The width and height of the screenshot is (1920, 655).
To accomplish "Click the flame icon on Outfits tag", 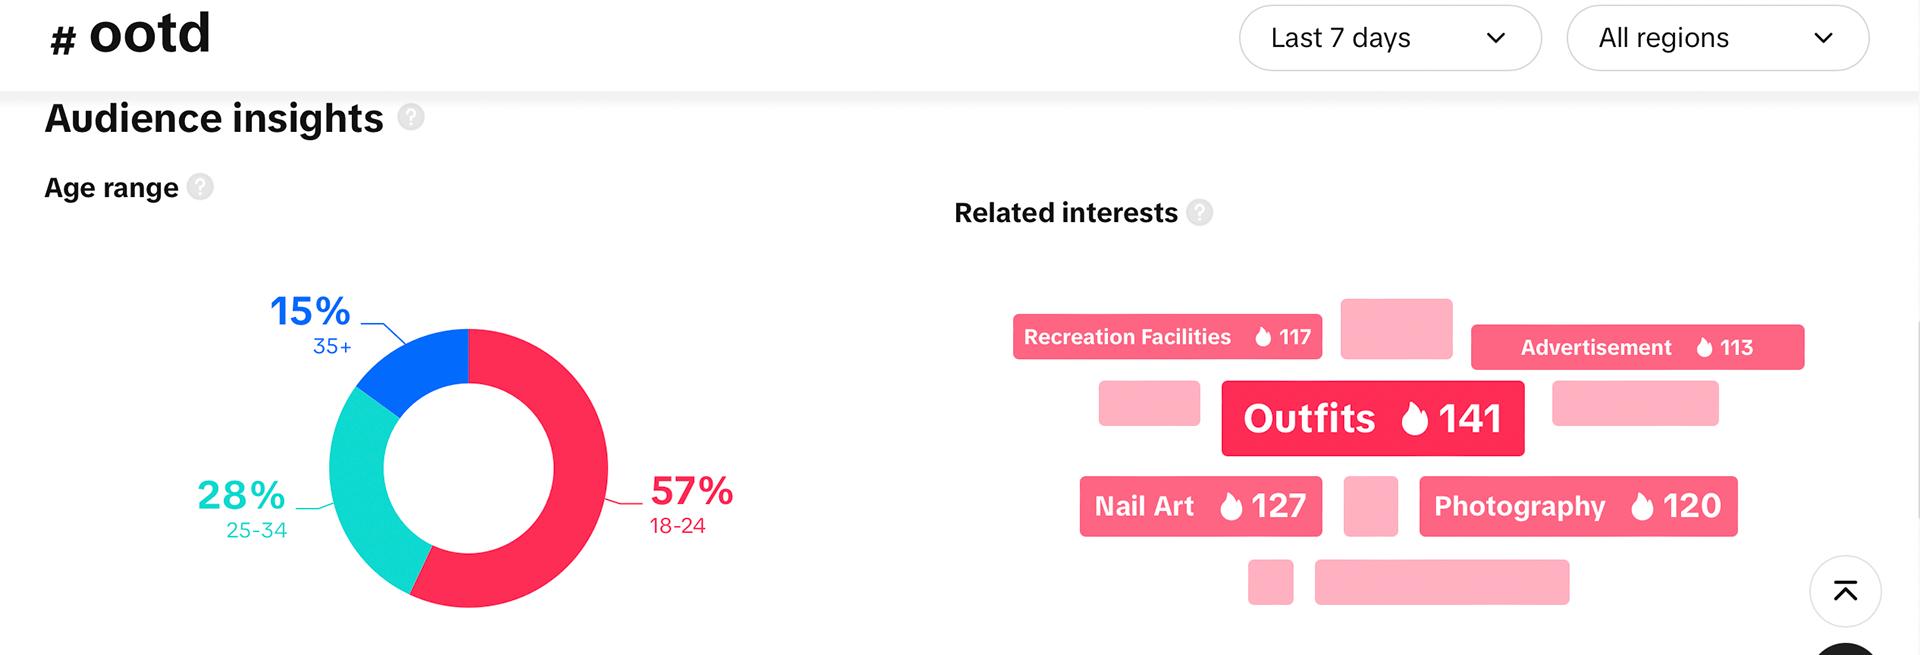I will [1414, 418].
